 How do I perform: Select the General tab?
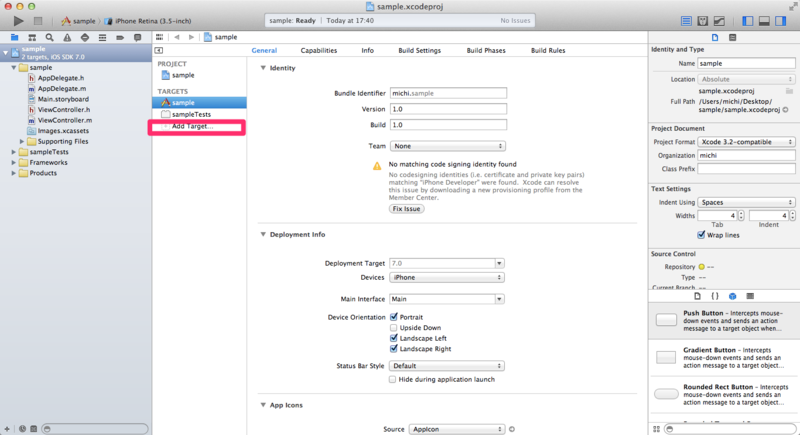[264, 50]
